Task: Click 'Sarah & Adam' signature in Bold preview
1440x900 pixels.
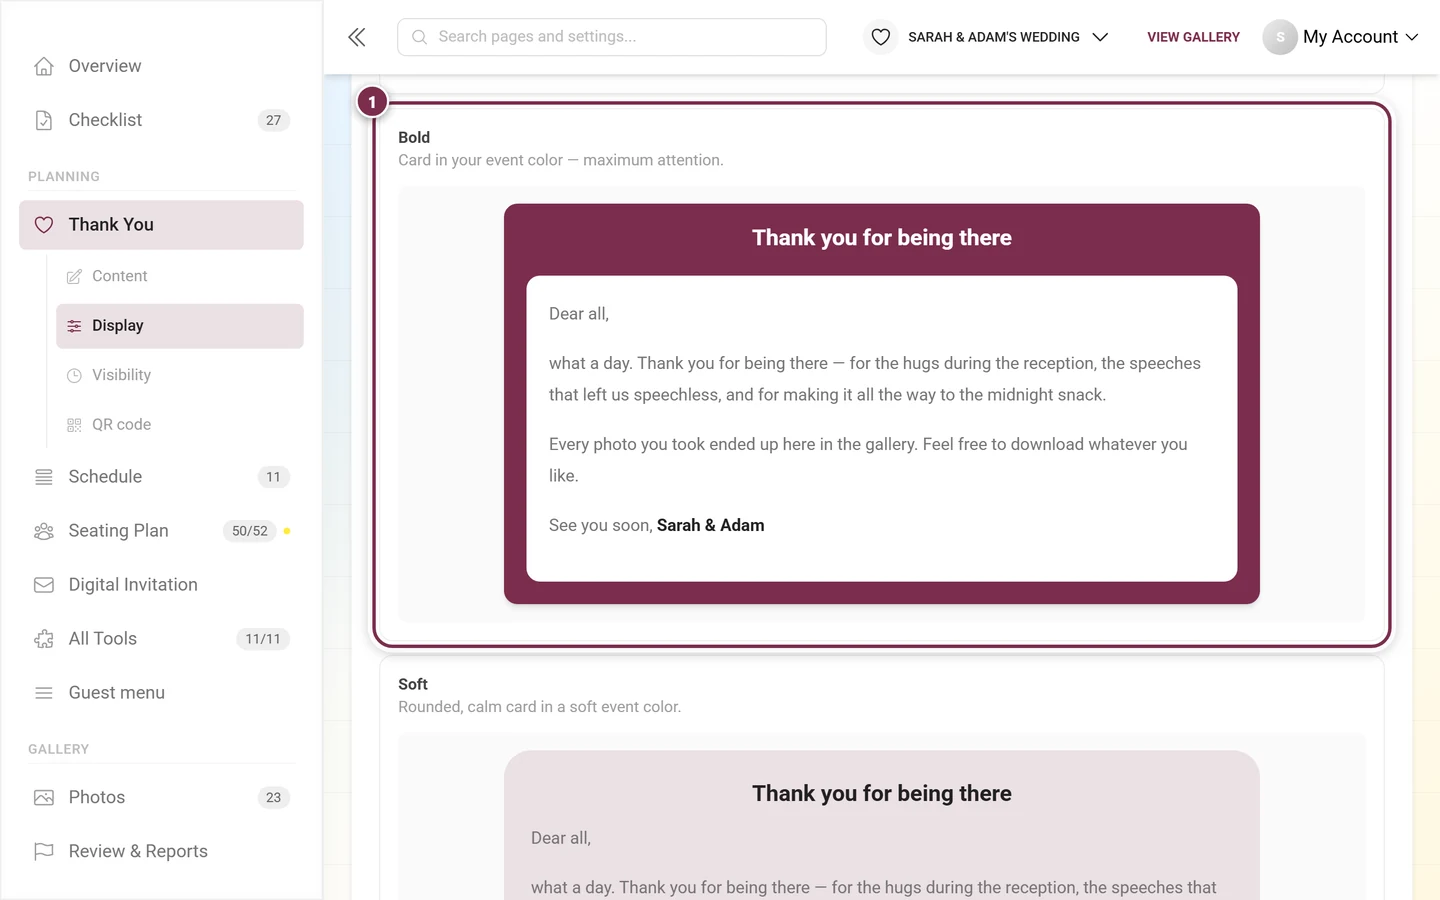Action: (x=711, y=526)
